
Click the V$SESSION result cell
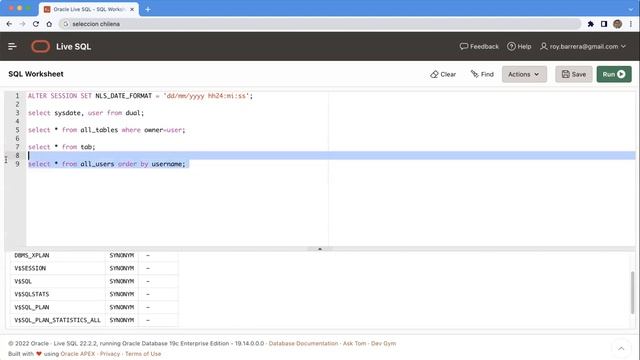pyautogui.click(x=58, y=268)
